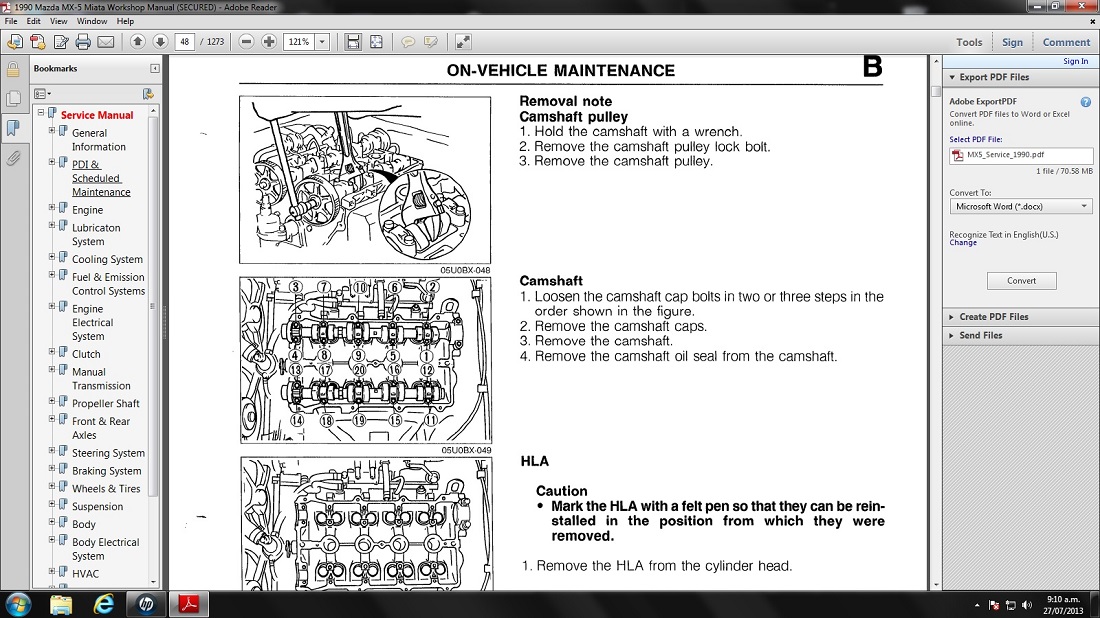Add a sticky note comment
The height and width of the screenshot is (618, 1100).
[408, 42]
